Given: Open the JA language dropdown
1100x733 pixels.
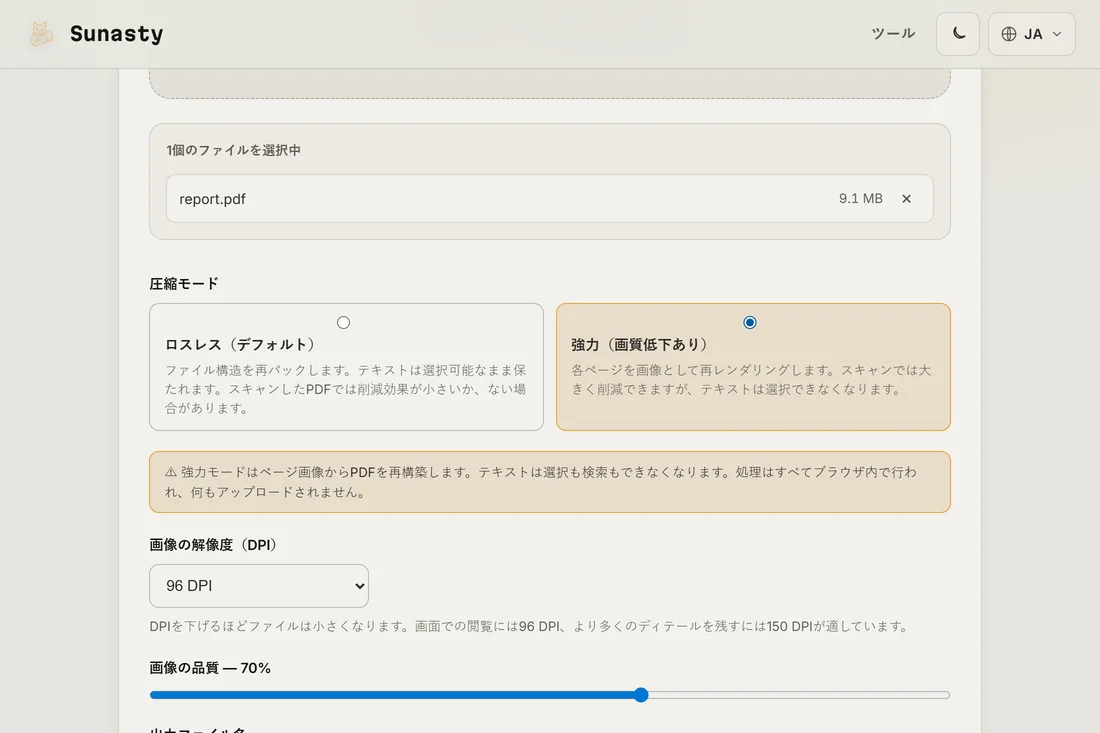Looking at the screenshot, I should pyautogui.click(x=1031, y=34).
